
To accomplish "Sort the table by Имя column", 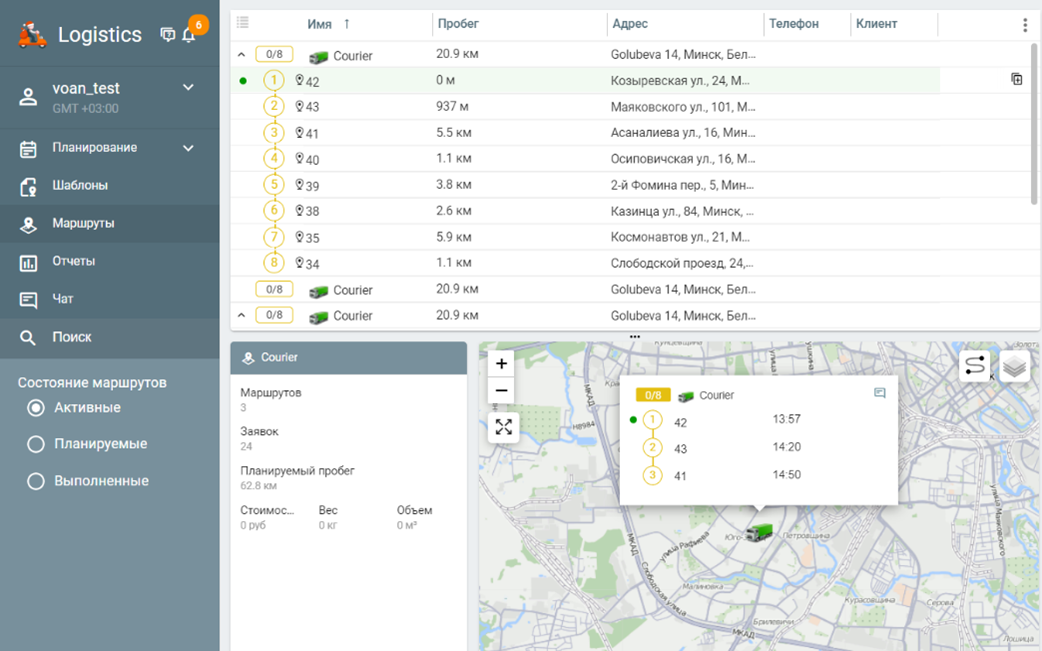I will click(320, 24).
